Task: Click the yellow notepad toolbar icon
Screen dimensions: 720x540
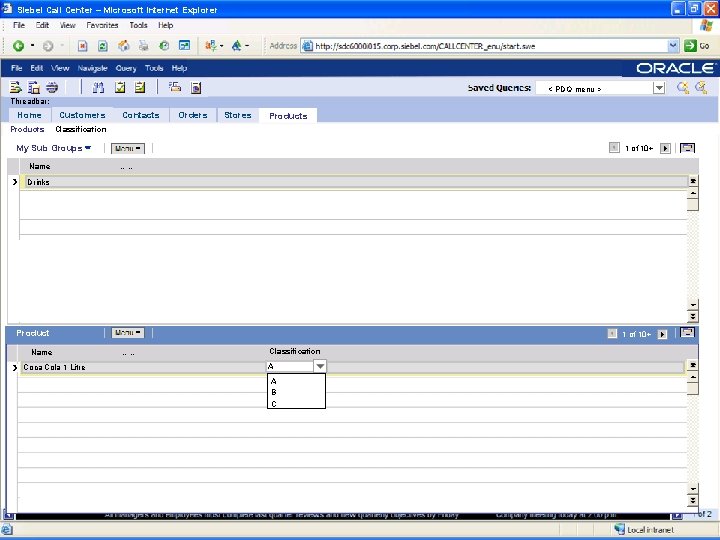Action: 140,87
